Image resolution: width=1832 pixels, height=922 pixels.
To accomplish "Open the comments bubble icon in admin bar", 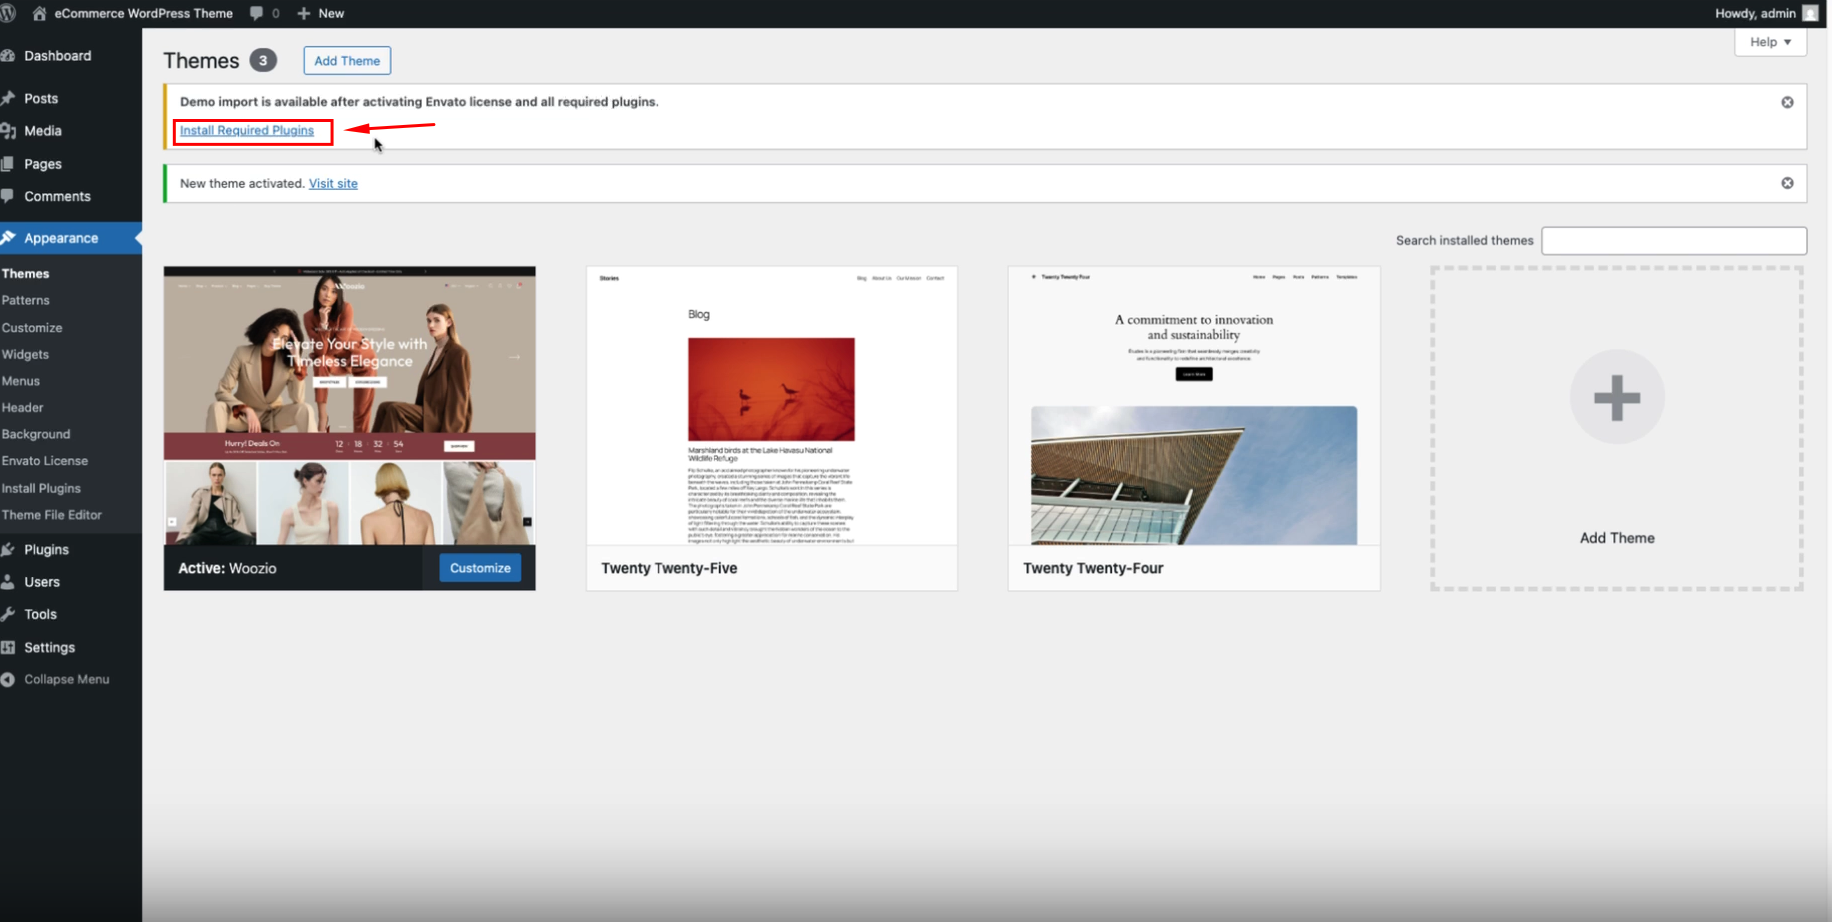I will click(x=257, y=13).
